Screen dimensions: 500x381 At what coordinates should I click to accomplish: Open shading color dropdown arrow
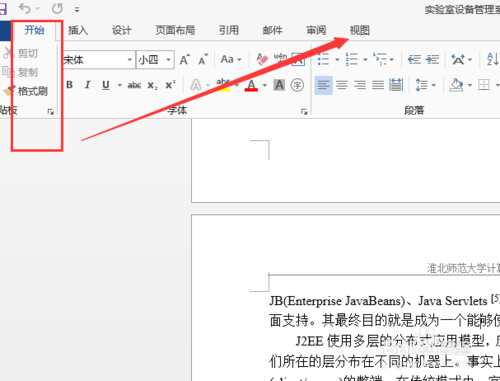[x=470, y=85]
